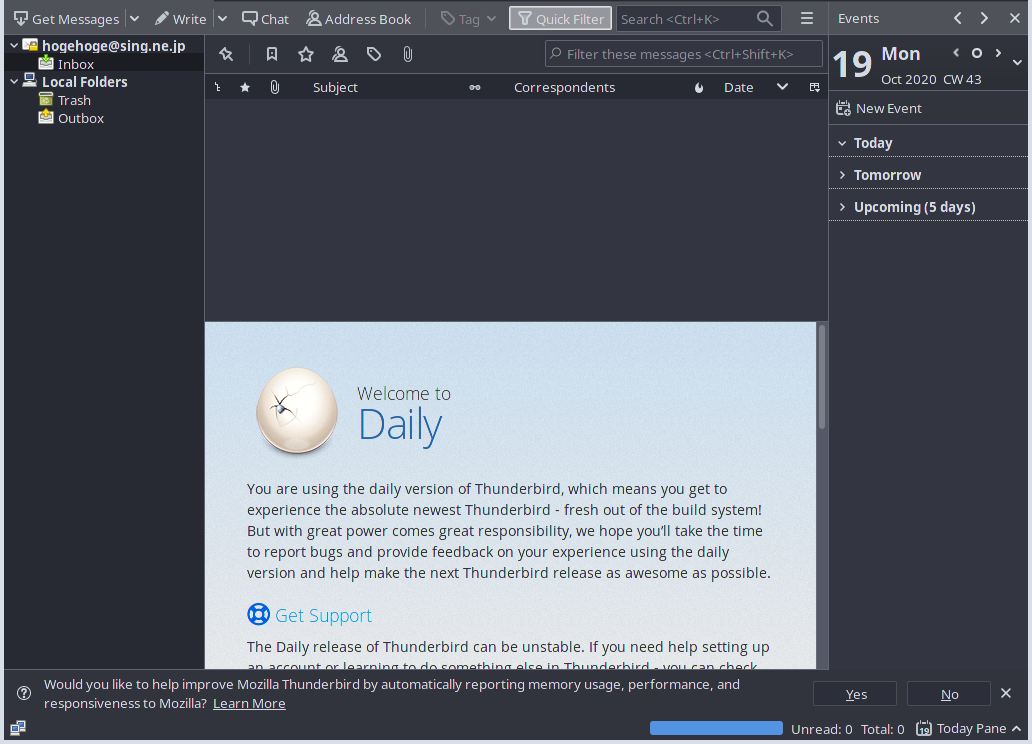Toggle keep filters applied pin icon
Screen dimensions: 1032x744
226,54
